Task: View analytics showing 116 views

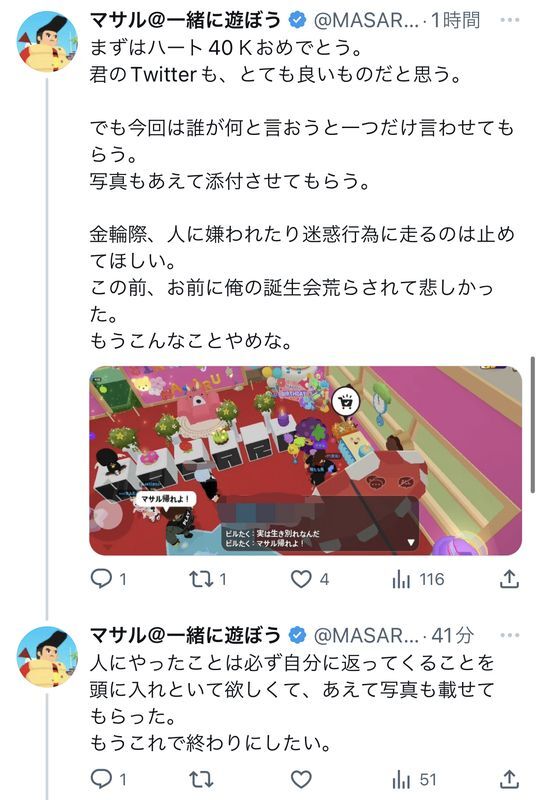Action: coord(418,579)
